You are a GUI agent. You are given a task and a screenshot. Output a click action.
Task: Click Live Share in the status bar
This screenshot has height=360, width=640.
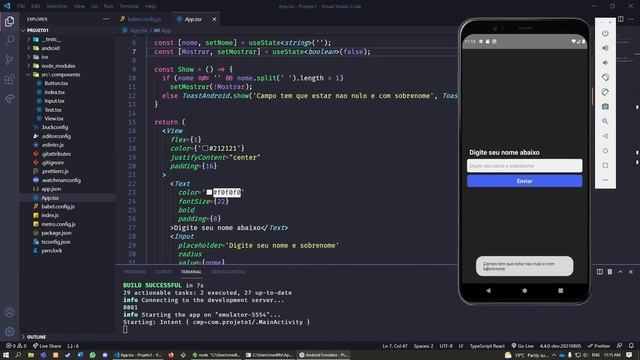point(47,346)
